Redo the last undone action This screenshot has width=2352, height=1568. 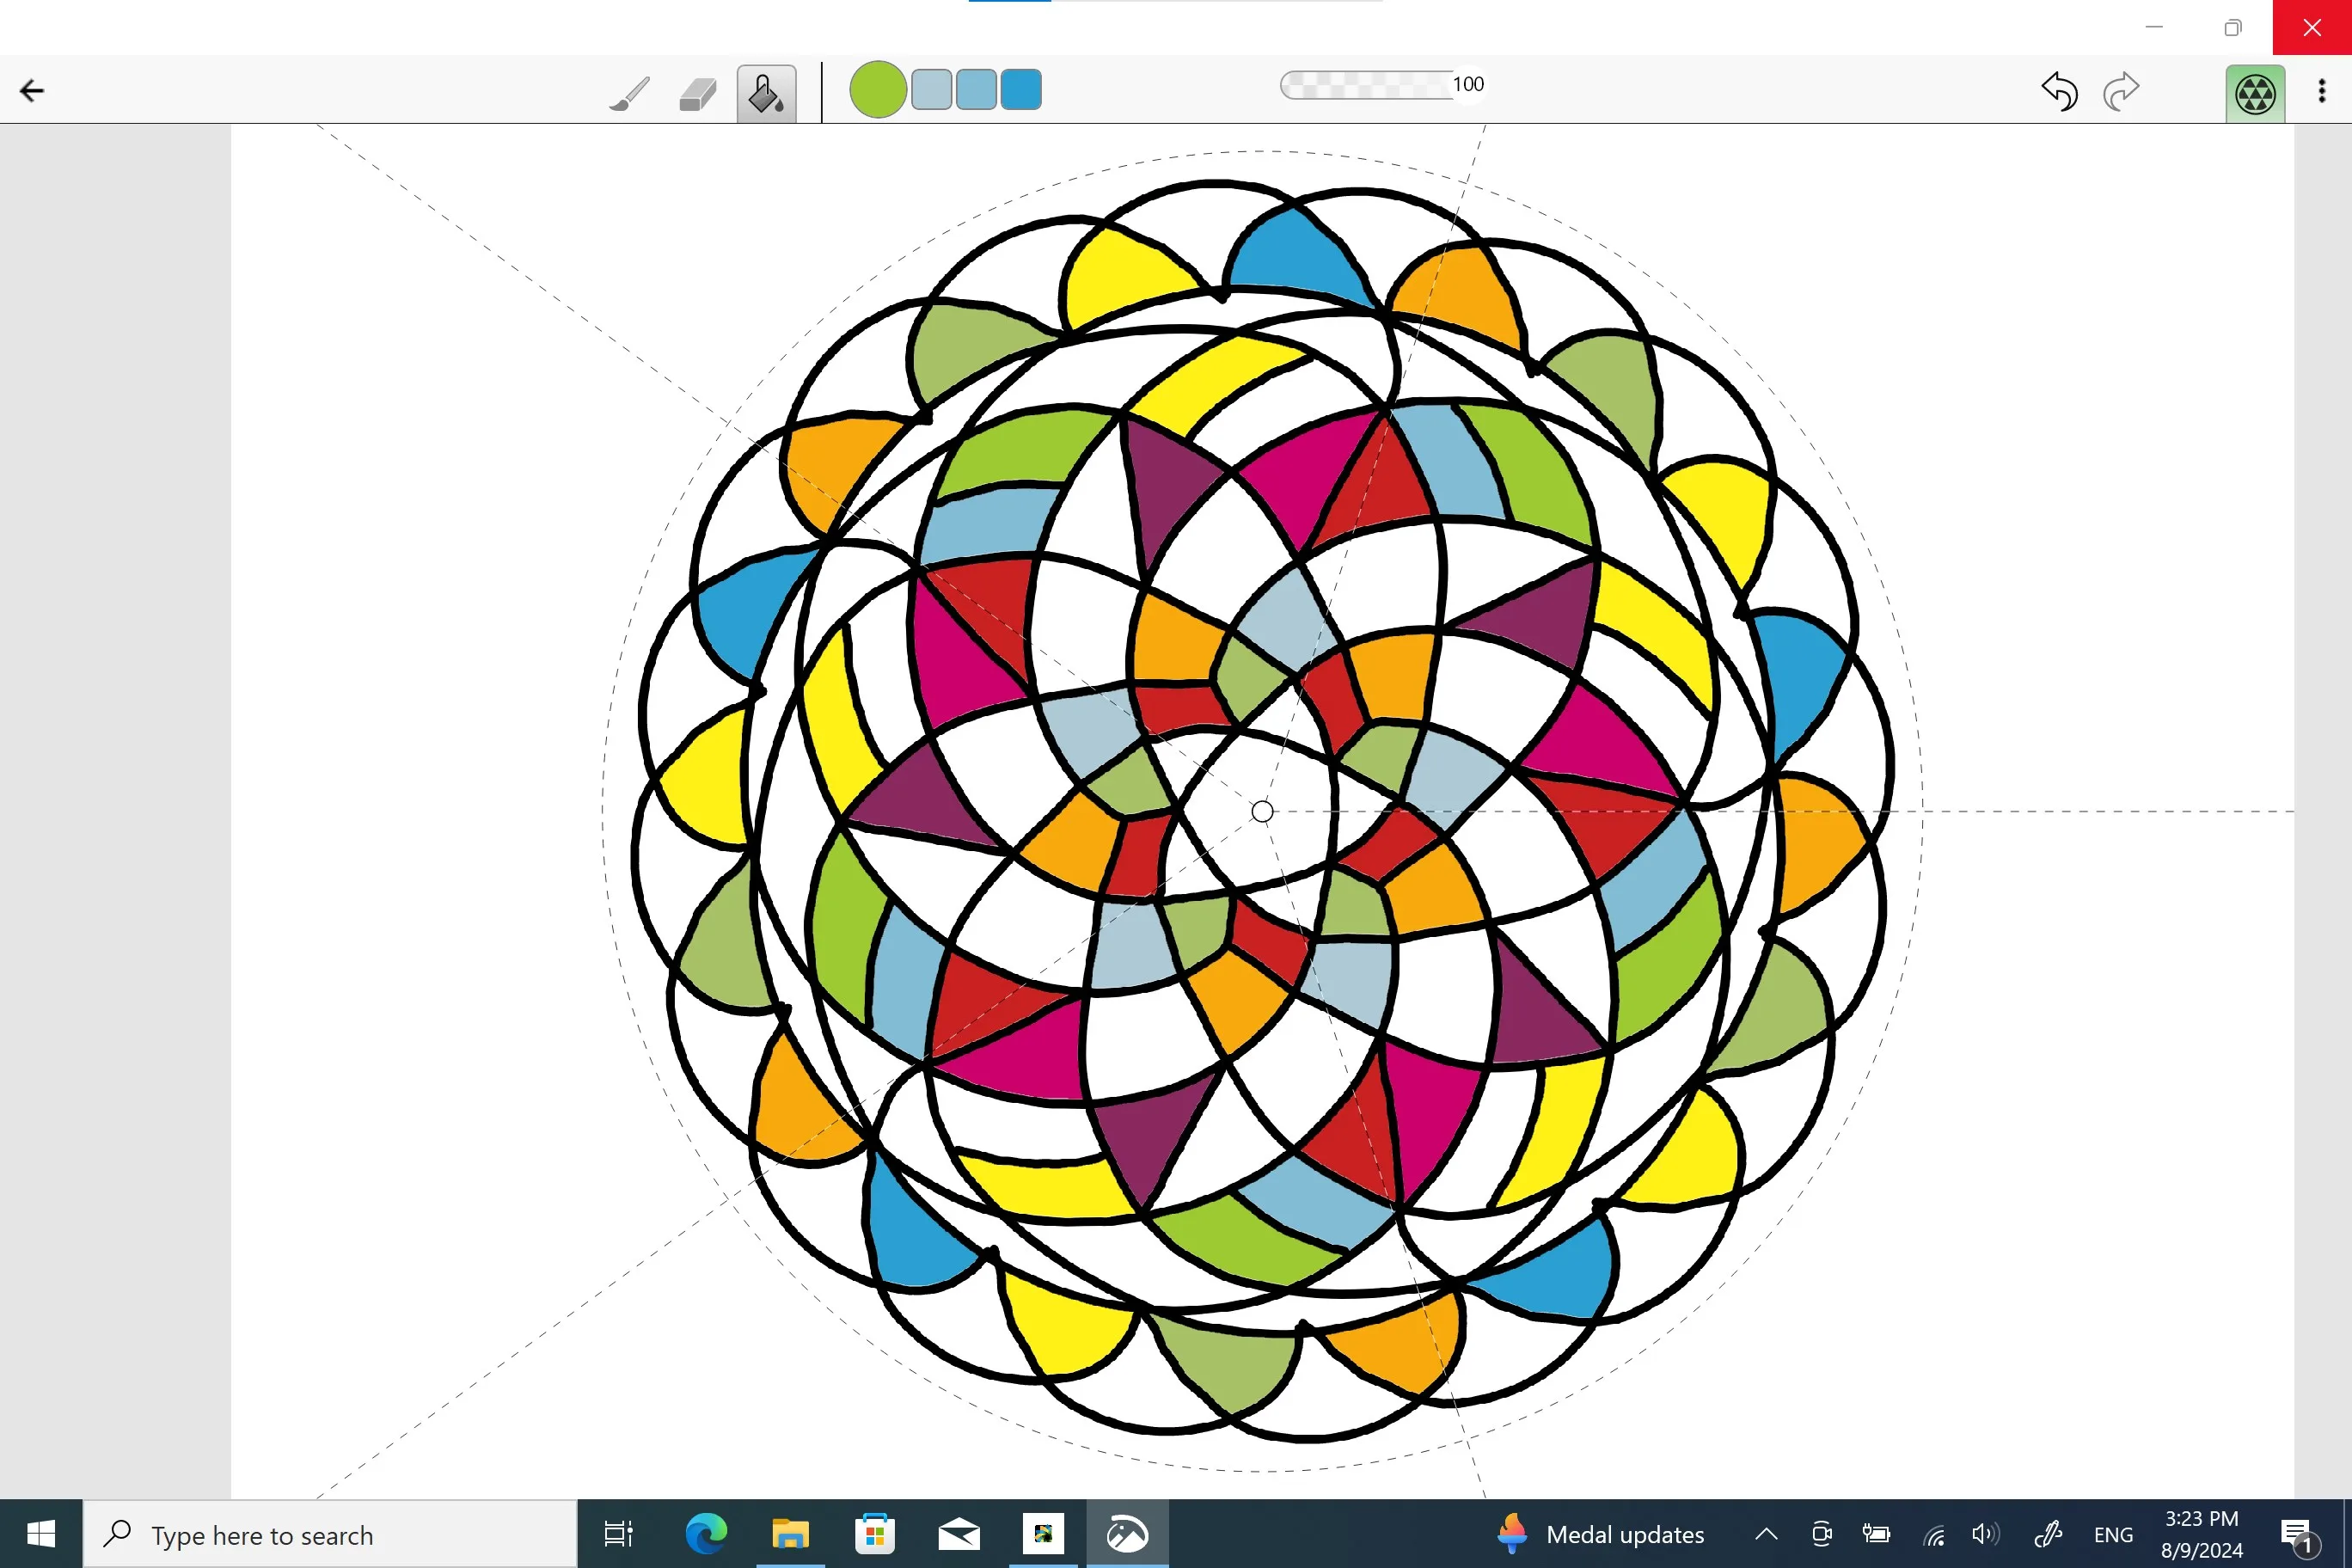(2120, 92)
